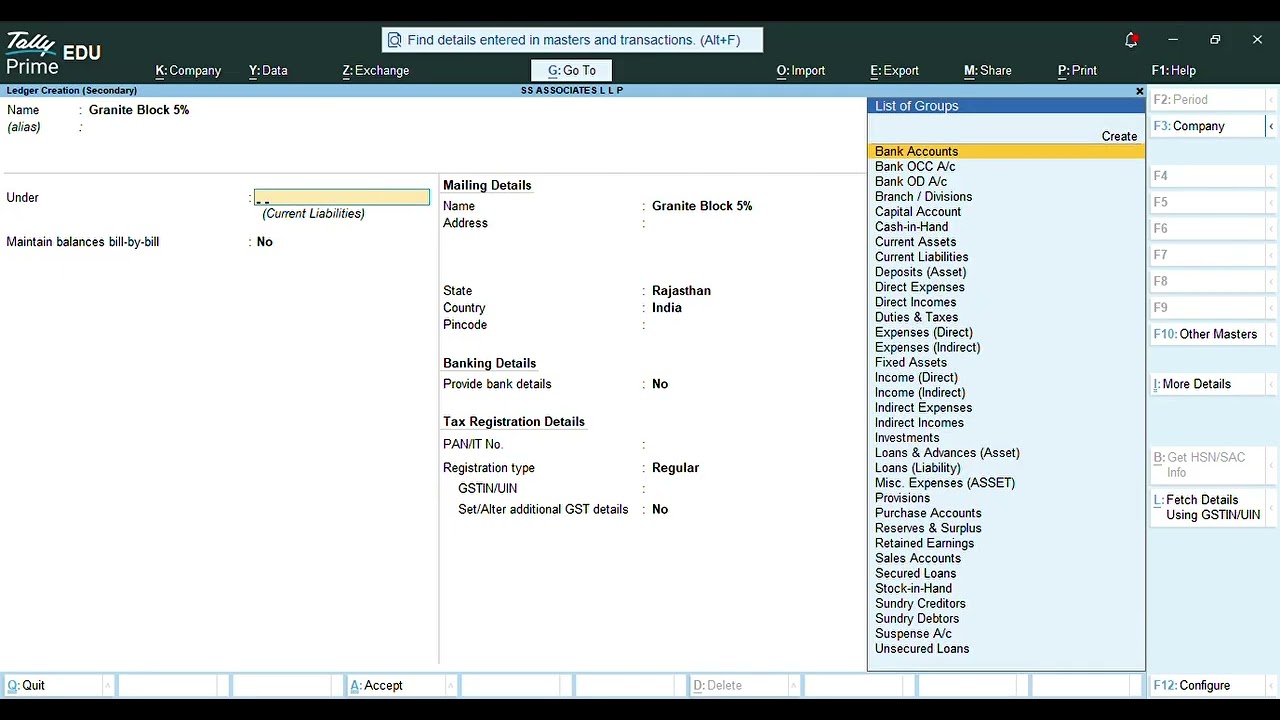Open the O: Import menu

(x=801, y=71)
